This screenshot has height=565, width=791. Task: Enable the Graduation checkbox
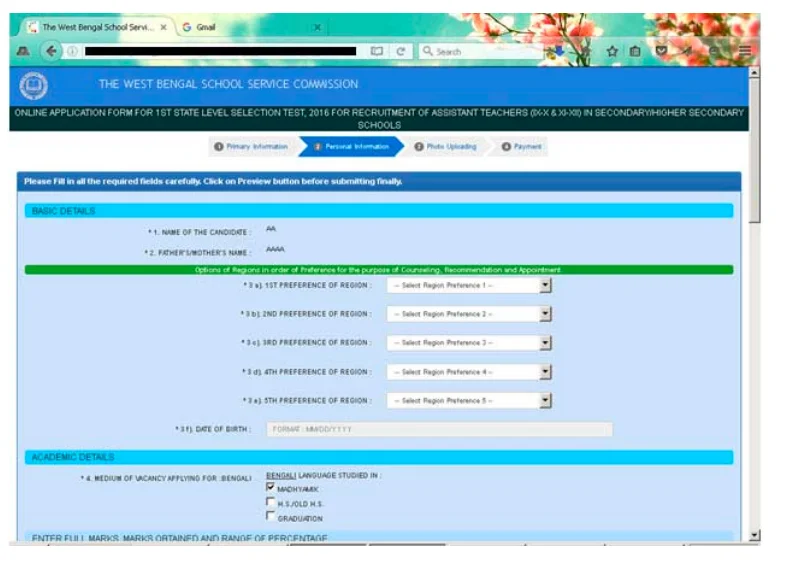(x=270, y=517)
